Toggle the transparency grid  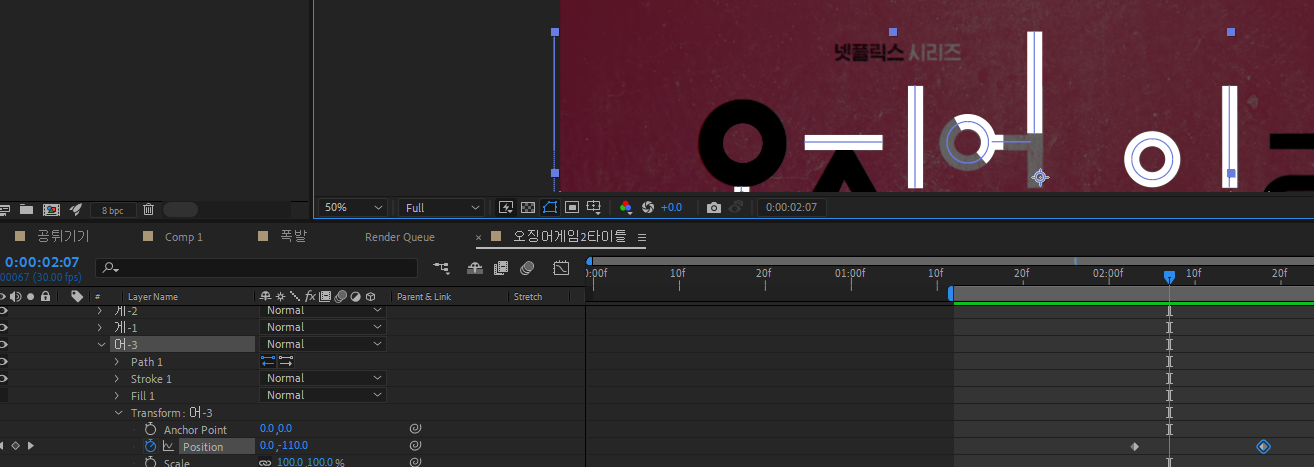pyautogui.click(x=528, y=207)
